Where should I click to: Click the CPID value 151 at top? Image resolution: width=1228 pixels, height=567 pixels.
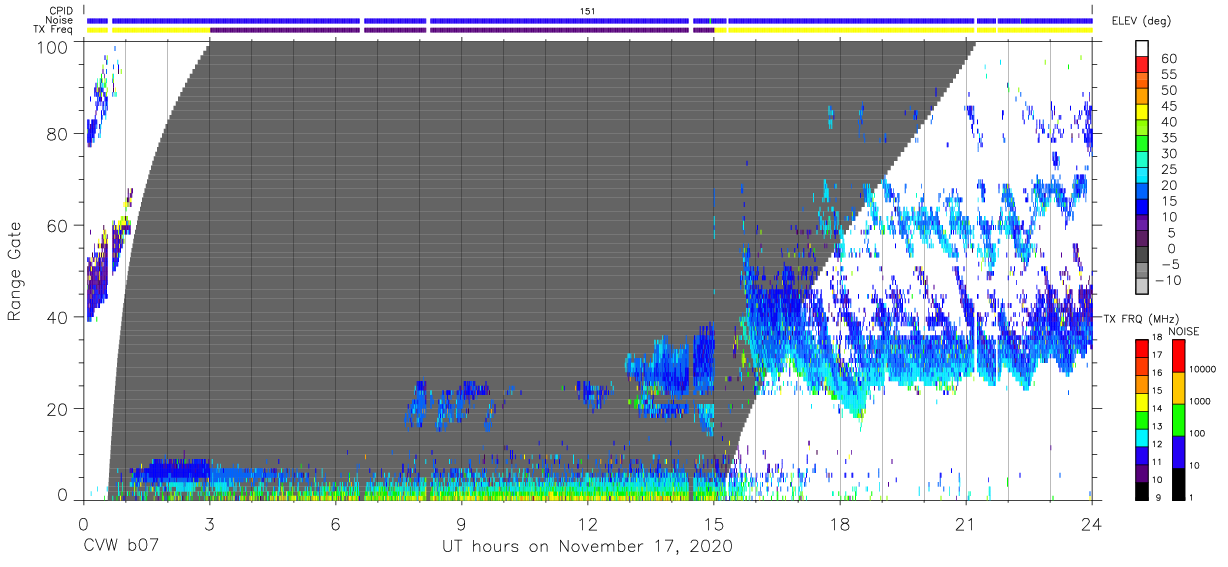click(x=588, y=10)
